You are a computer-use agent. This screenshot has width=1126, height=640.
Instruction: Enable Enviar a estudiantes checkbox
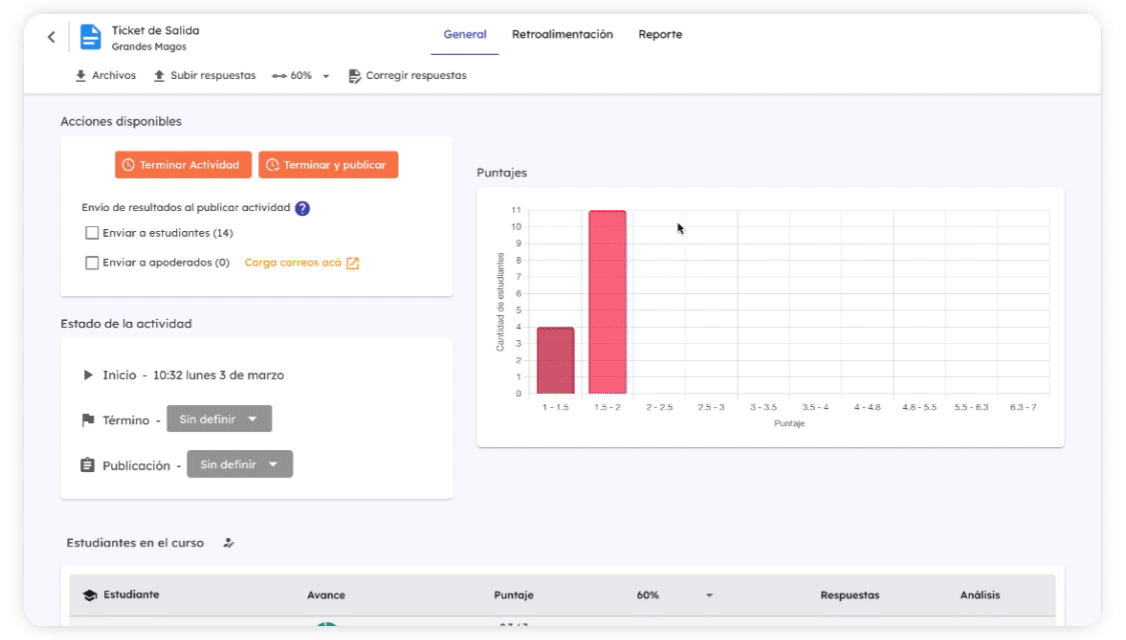(x=92, y=233)
